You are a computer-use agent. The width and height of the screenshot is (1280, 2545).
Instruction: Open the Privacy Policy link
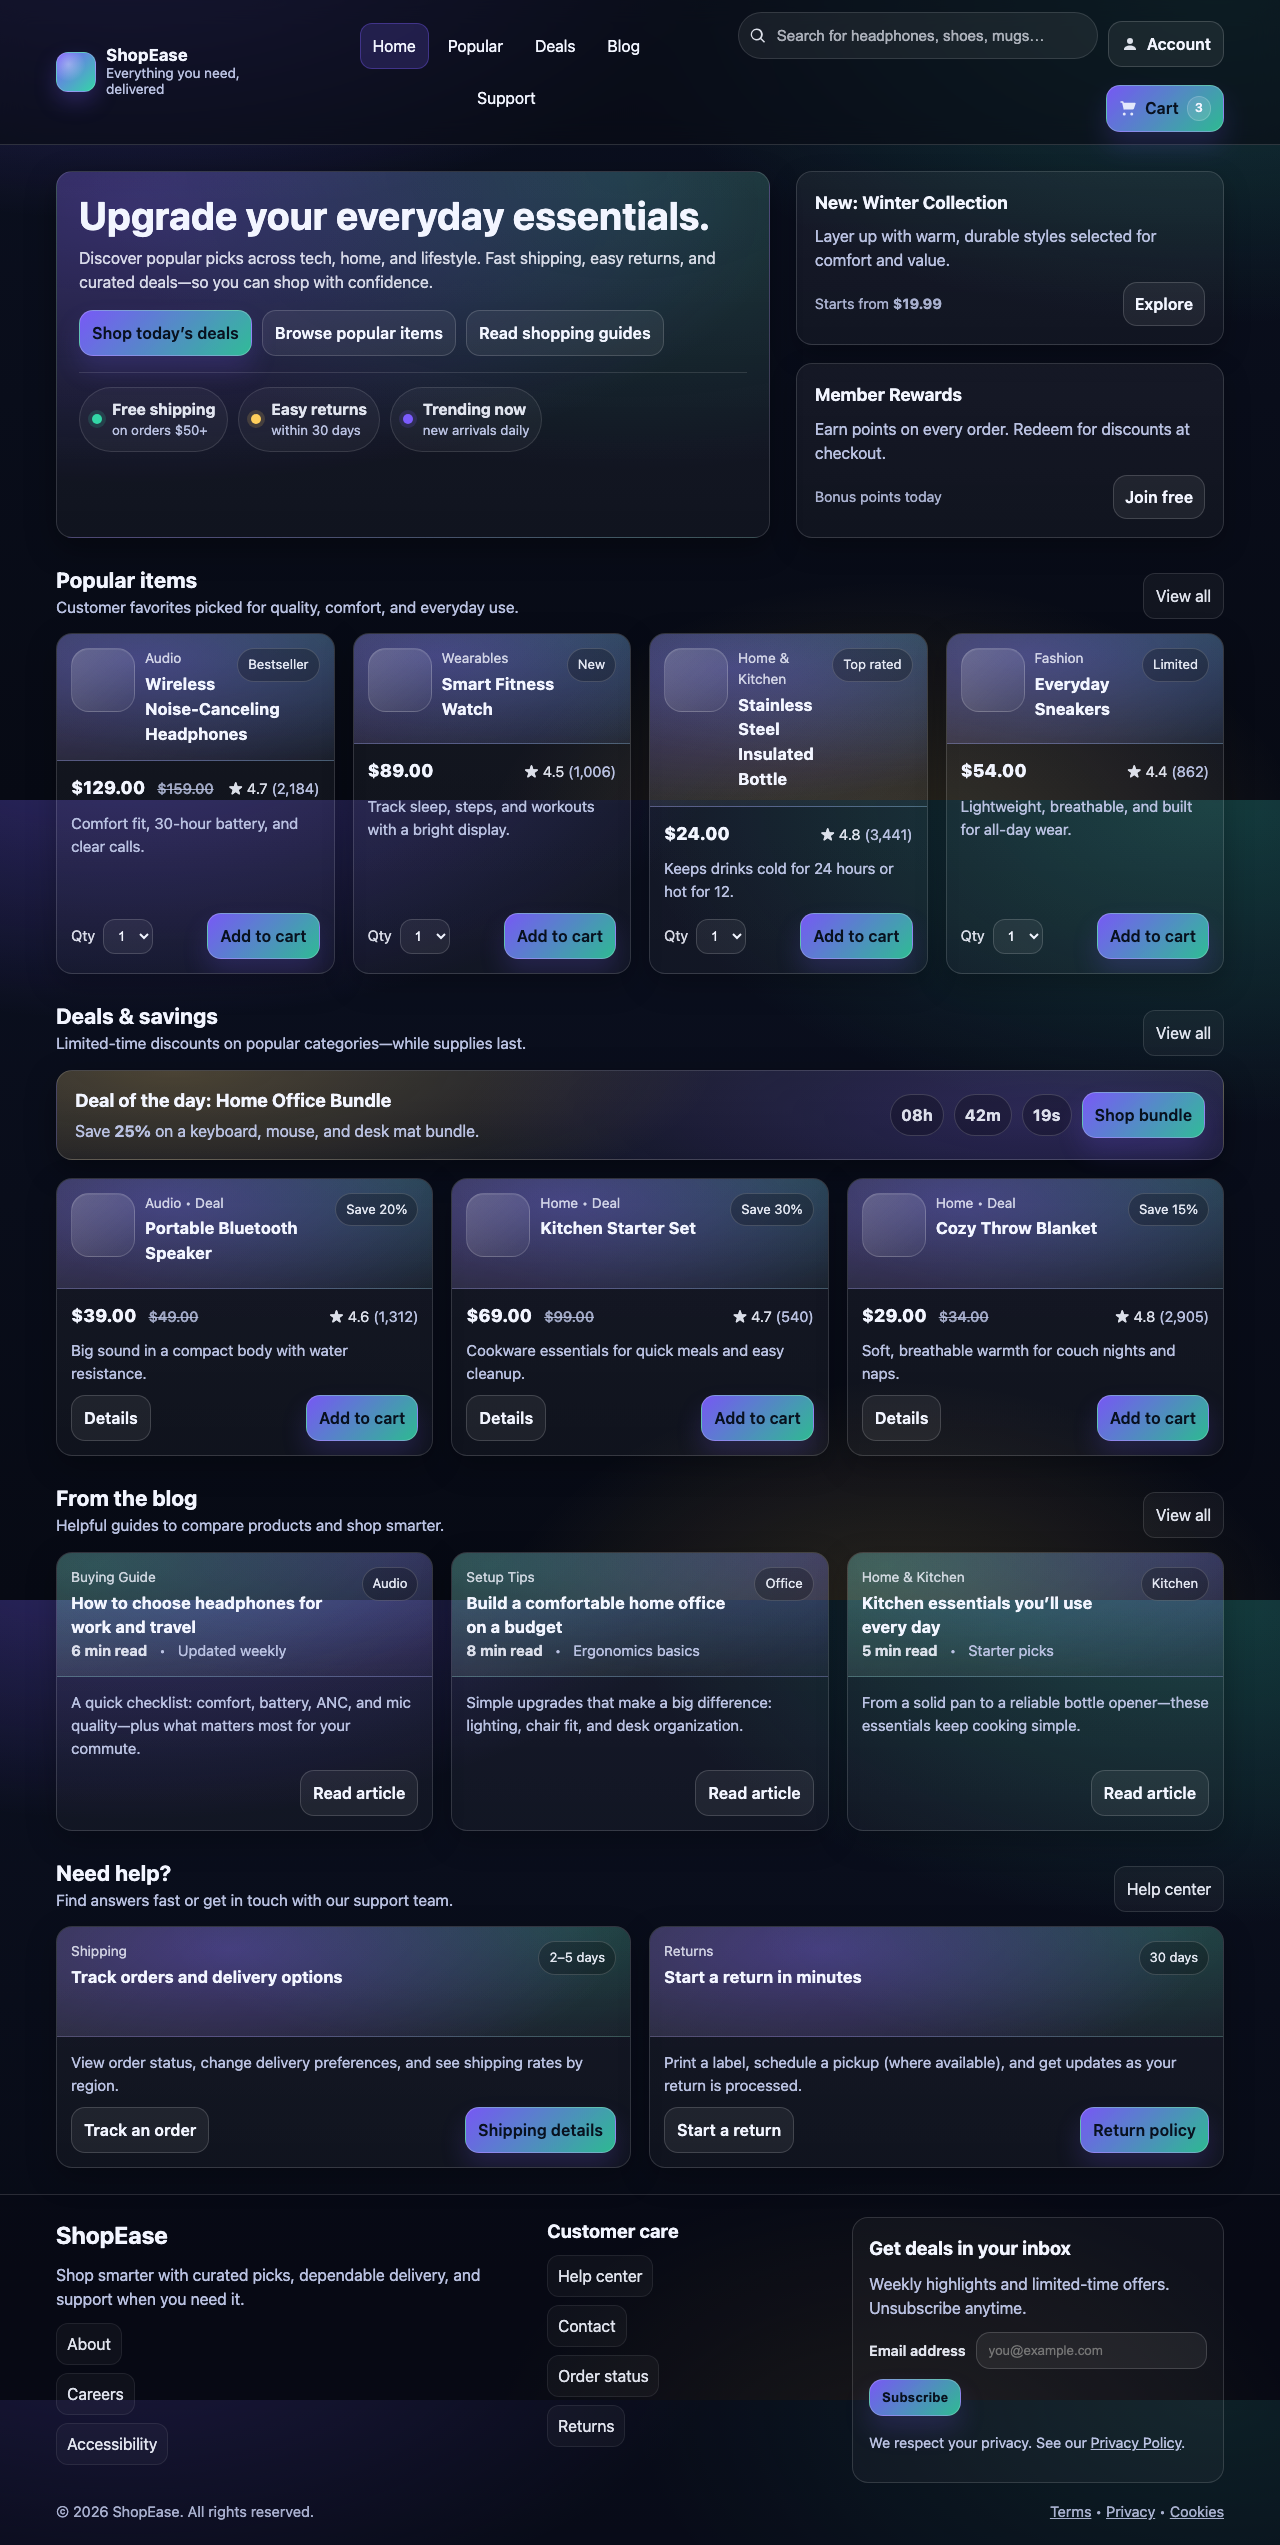click(1135, 2442)
